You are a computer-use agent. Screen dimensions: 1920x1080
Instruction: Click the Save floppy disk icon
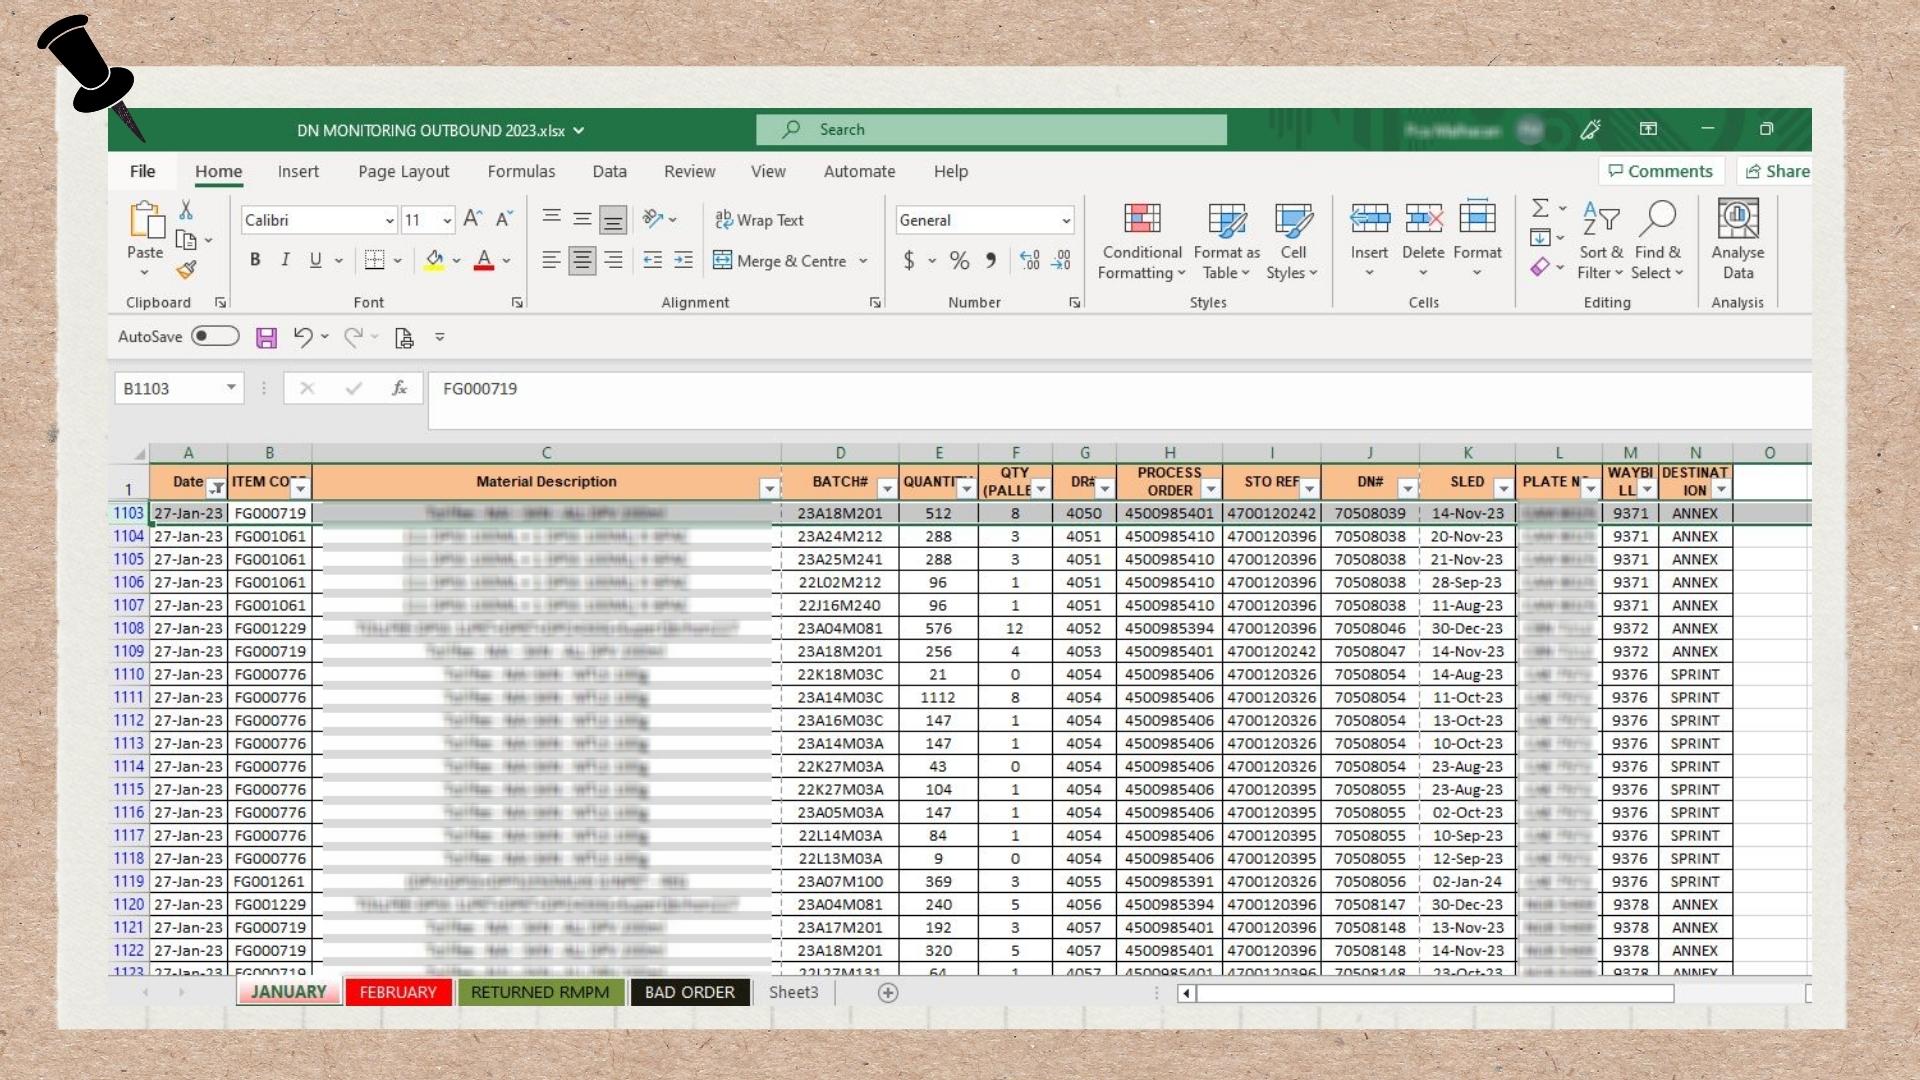click(266, 338)
